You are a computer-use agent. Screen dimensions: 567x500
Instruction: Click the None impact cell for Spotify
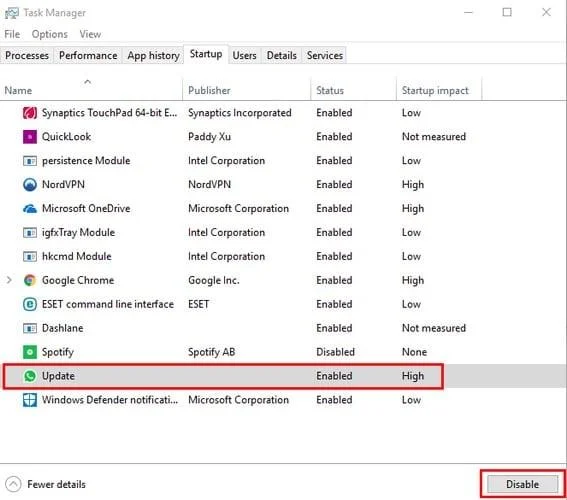(x=414, y=352)
